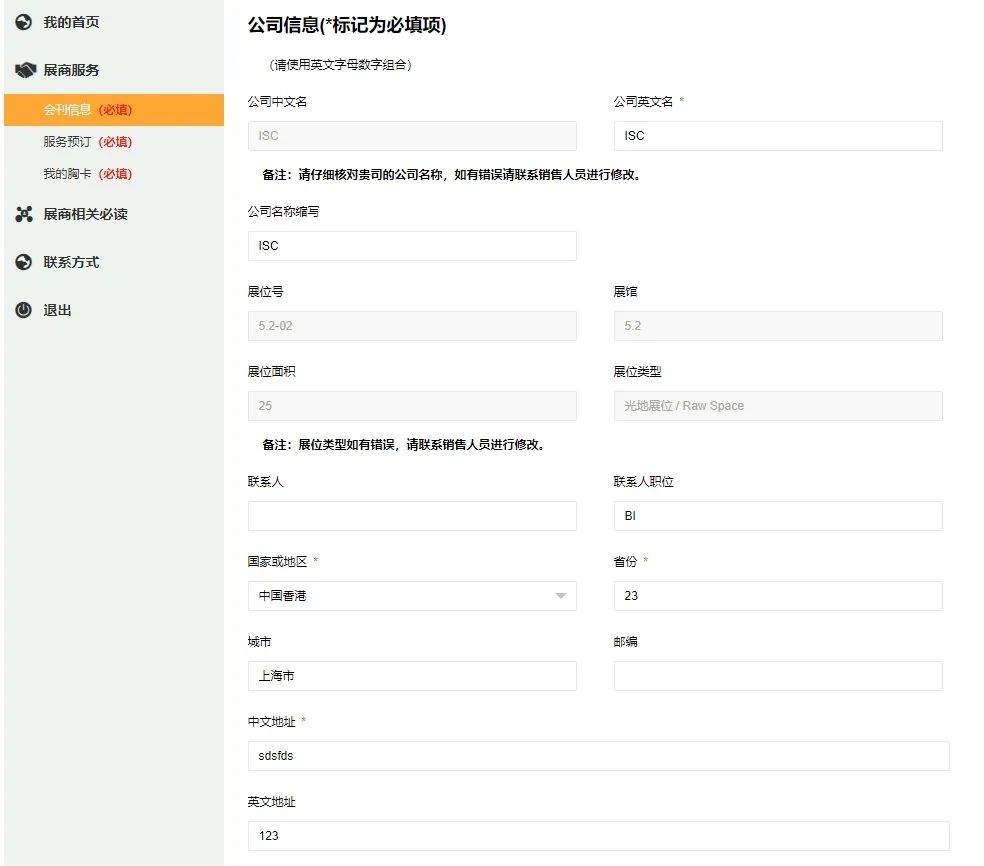Click the 英文地址 field containing 123
The width and height of the screenshot is (984, 866).
(599, 836)
